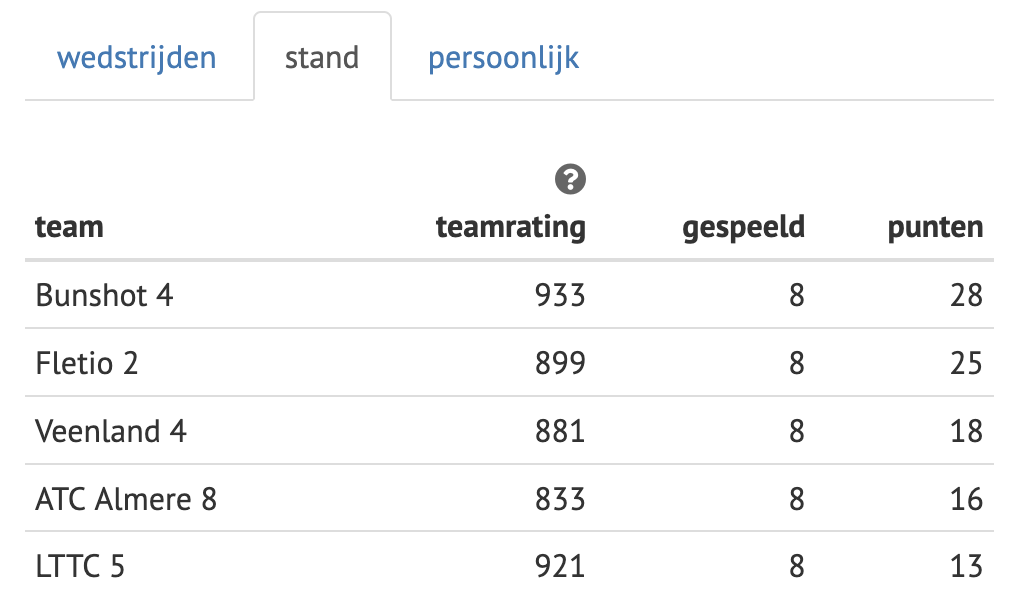Click Bunshot 4's teamrating value 933
This screenshot has height=604, width=1016.
click(560, 295)
